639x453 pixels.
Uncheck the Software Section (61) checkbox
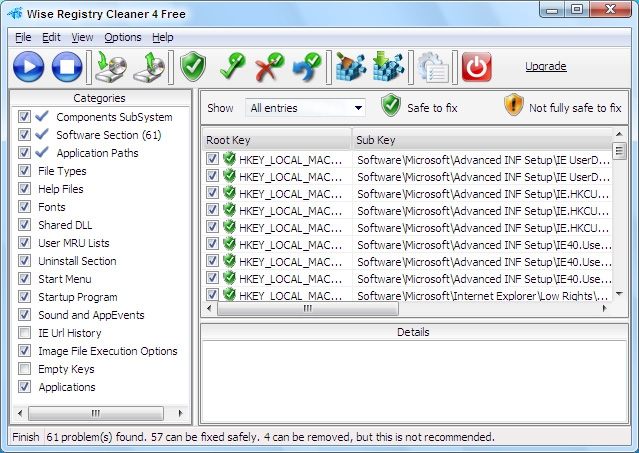click(x=24, y=134)
